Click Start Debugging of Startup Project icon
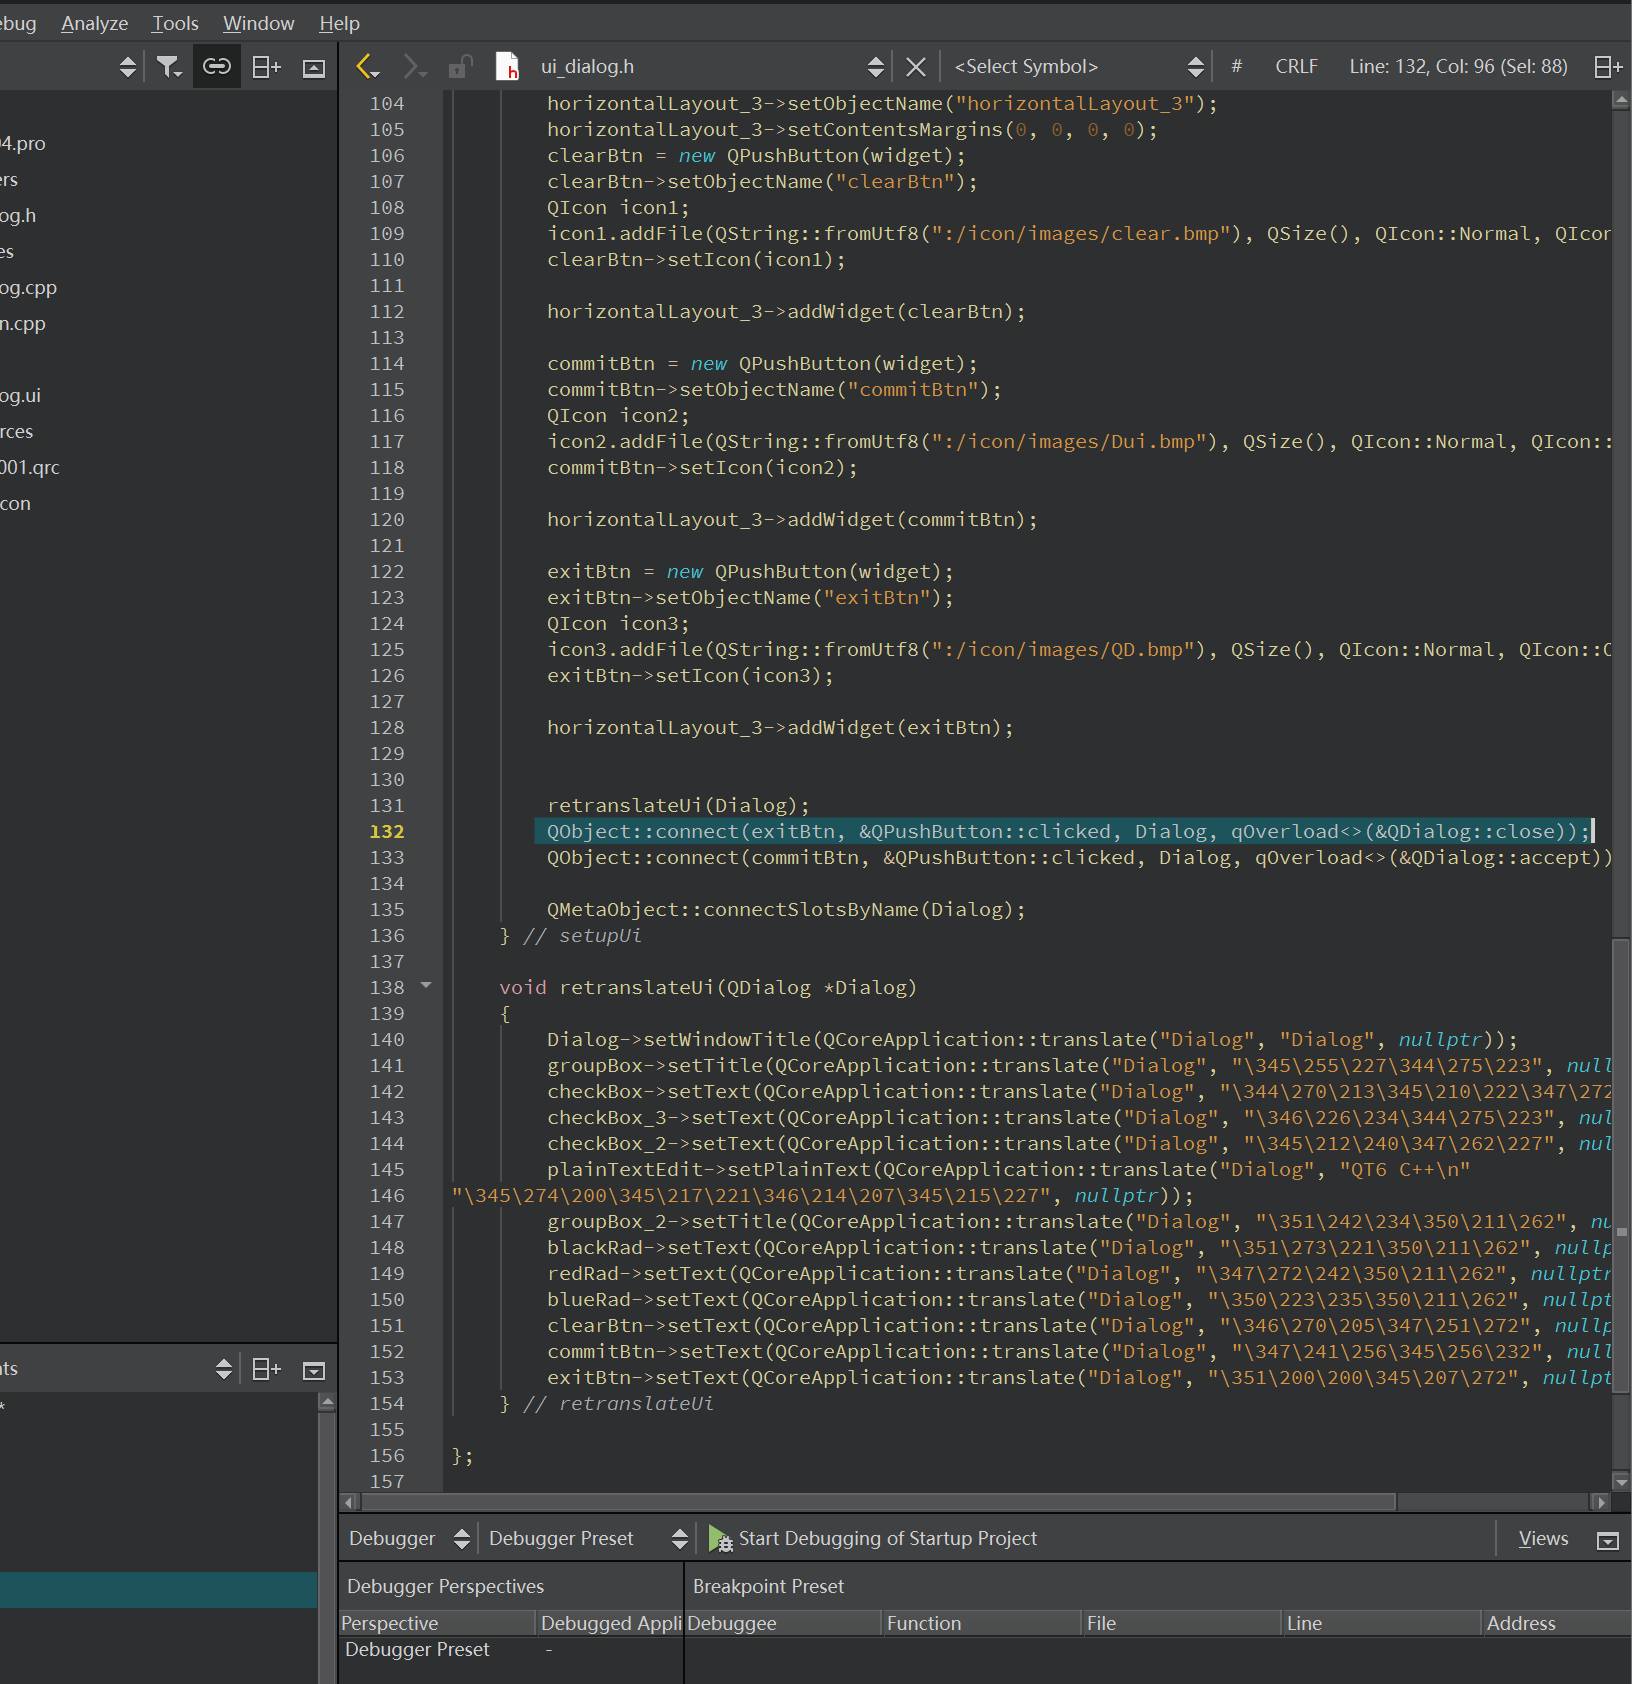 tap(720, 1539)
